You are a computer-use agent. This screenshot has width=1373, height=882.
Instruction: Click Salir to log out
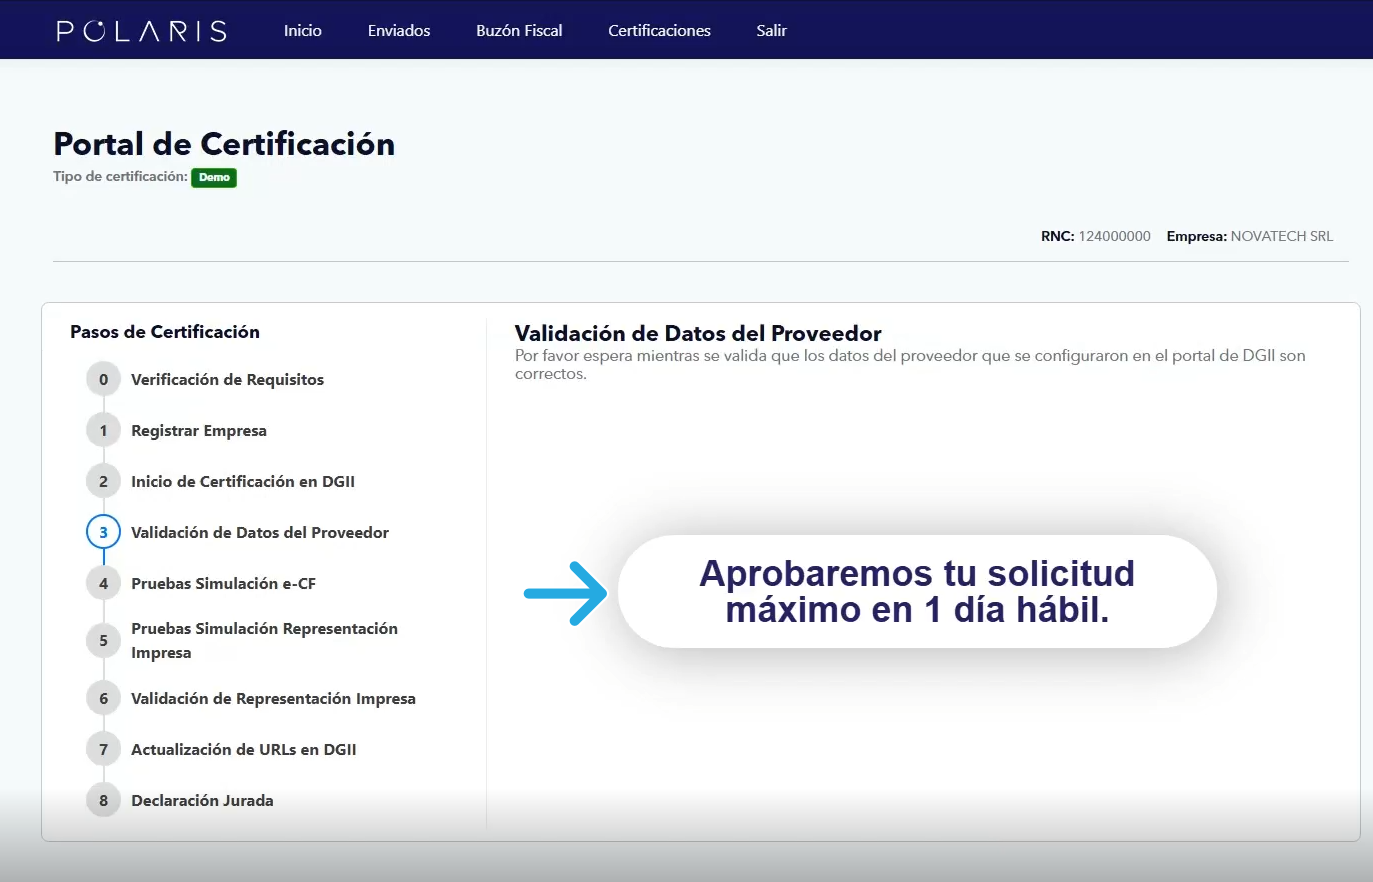(771, 31)
